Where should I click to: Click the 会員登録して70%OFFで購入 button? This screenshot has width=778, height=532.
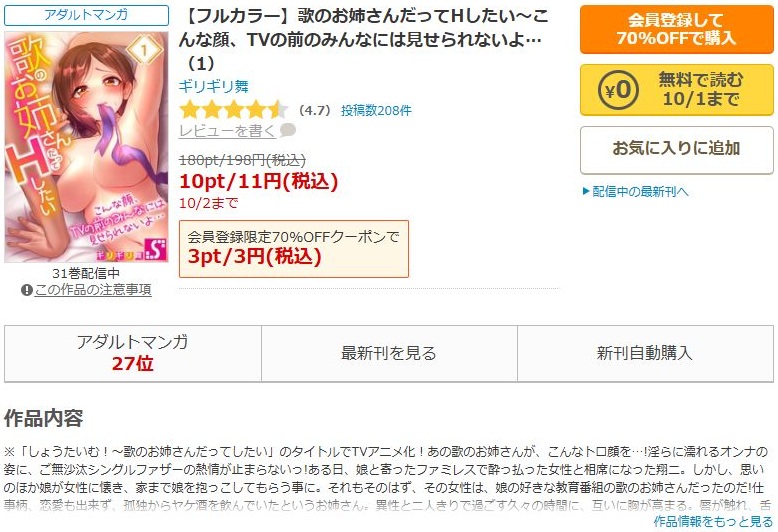pos(677,29)
